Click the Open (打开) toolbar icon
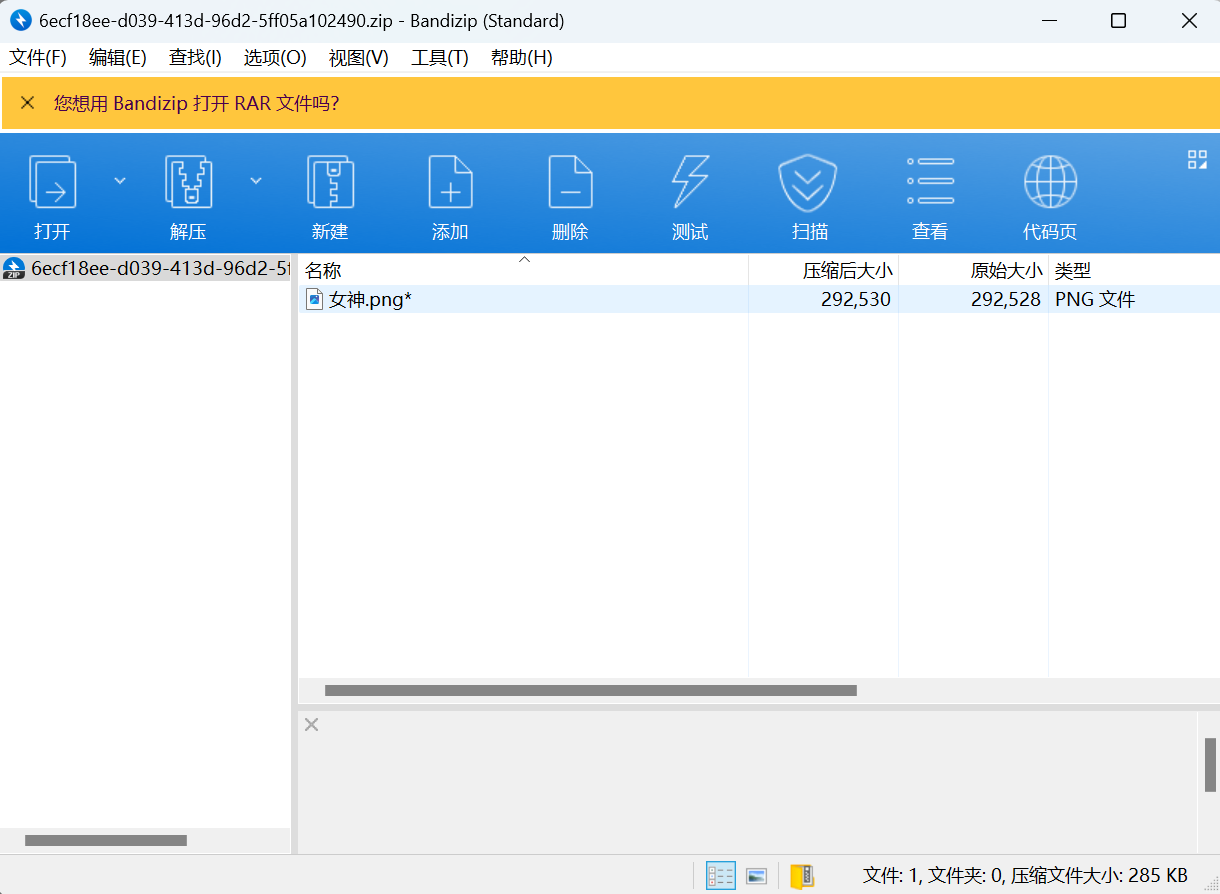 click(52, 181)
